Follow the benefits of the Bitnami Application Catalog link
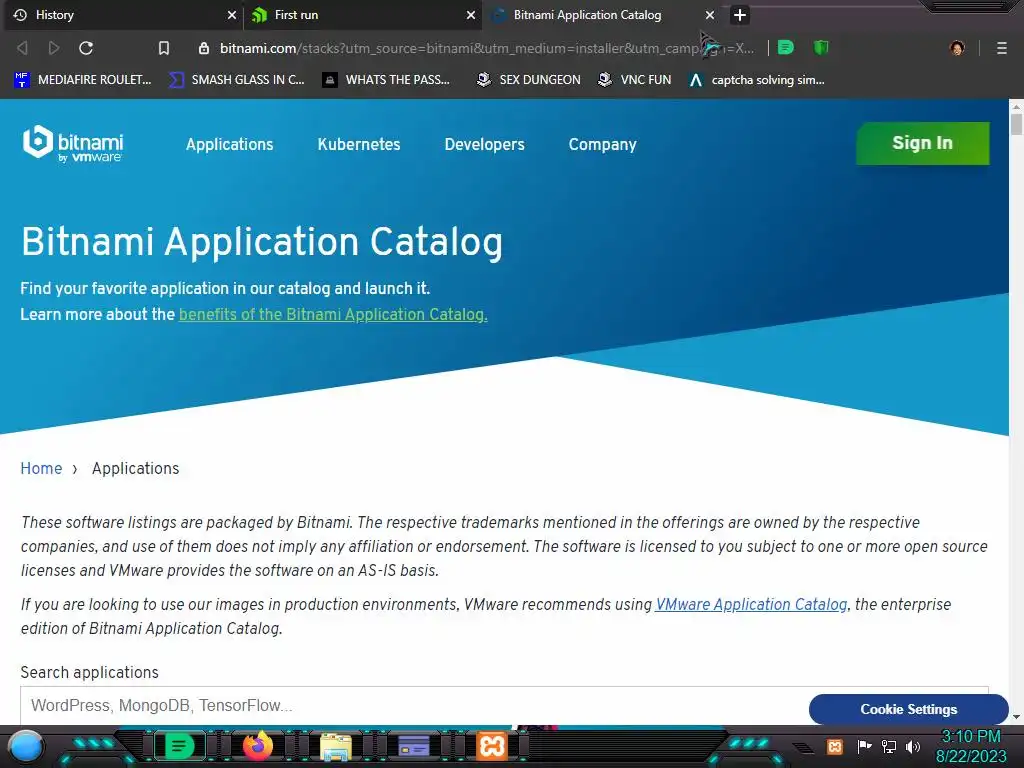 (333, 314)
